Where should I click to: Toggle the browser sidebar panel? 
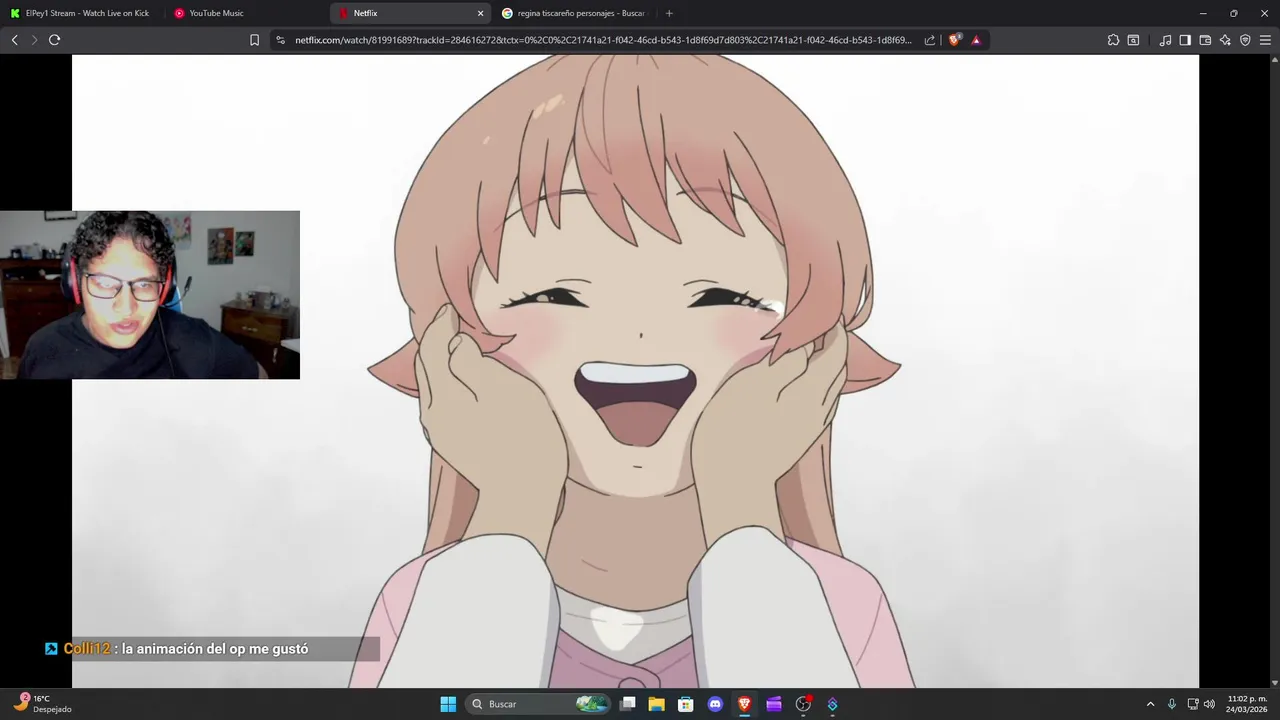[1185, 40]
